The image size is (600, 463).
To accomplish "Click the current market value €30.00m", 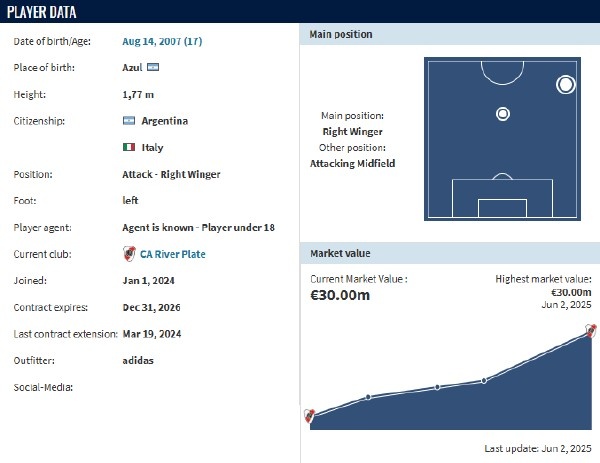I will point(340,295).
